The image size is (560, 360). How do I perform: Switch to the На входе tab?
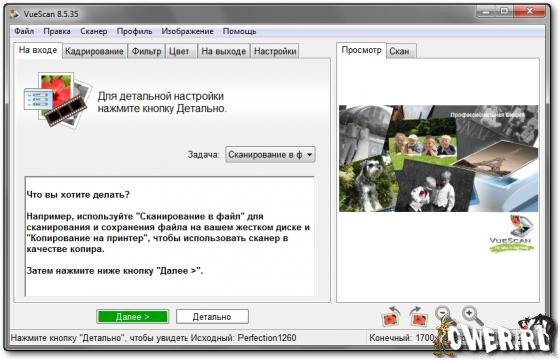[x=38, y=50]
